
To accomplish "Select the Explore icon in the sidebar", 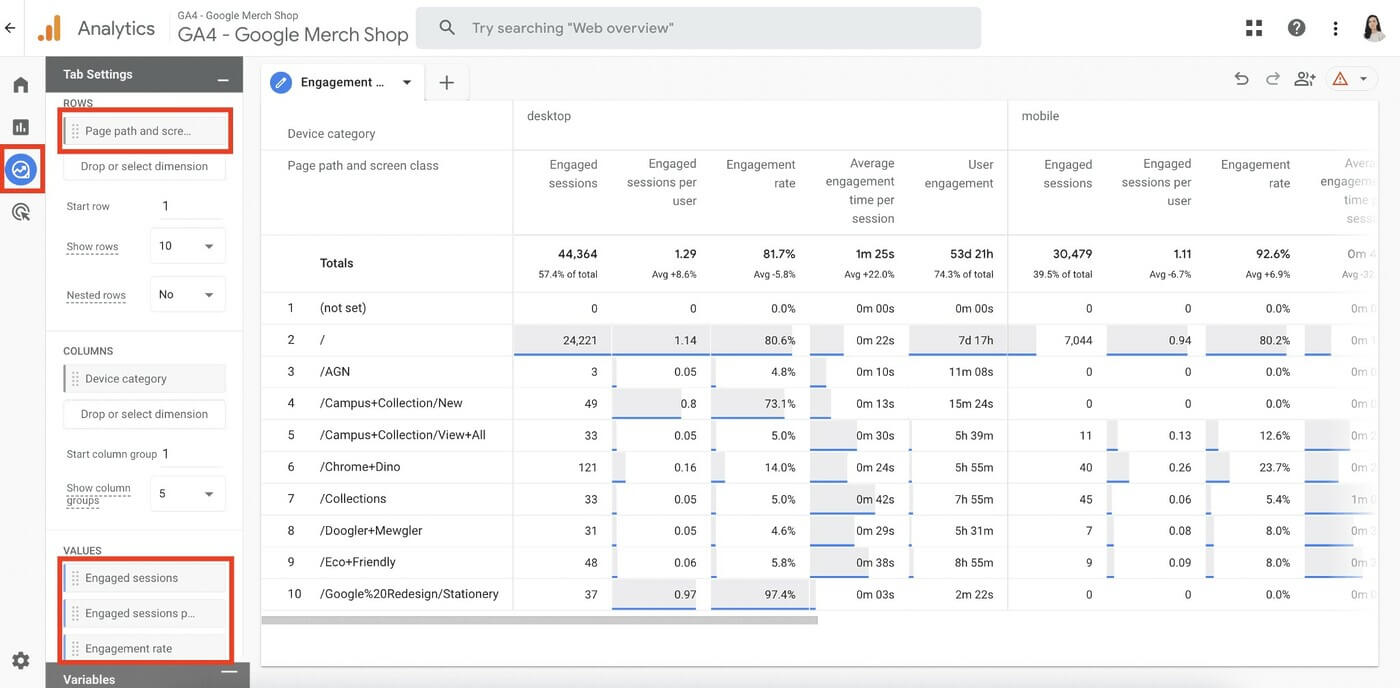I will pyautogui.click(x=18, y=168).
